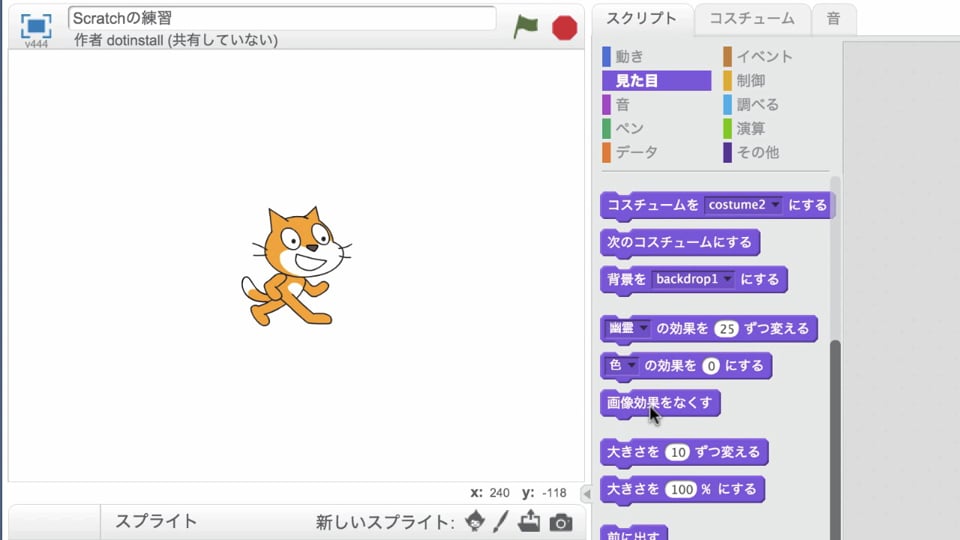Open the 色 effect dropdown

621,366
